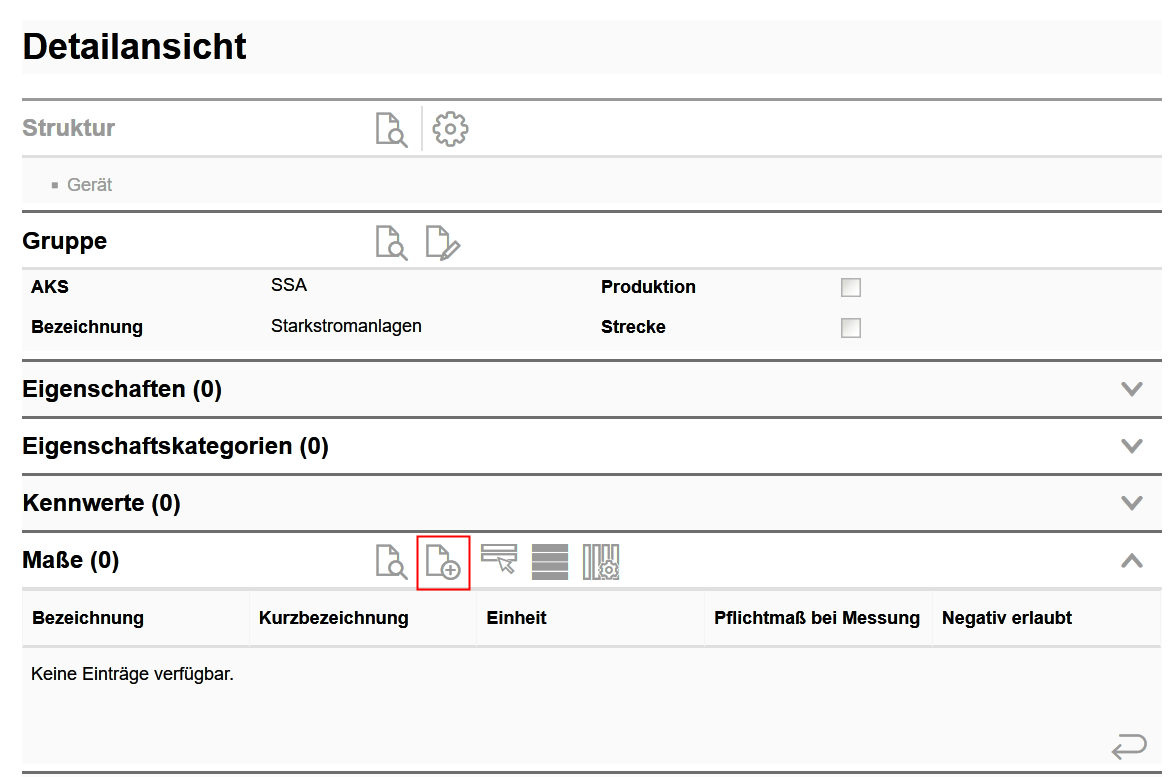Click the barcode settings icon in Maße section

[x=603, y=561]
